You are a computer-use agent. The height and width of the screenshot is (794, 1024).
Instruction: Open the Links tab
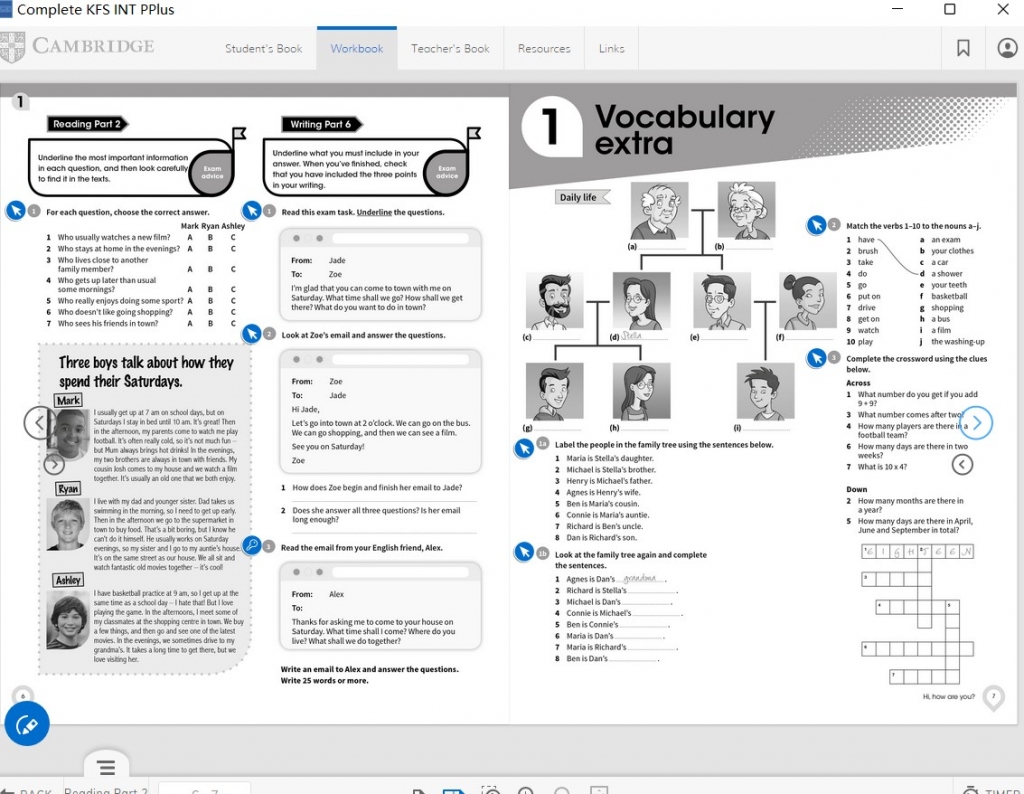pyautogui.click(x=611, y=48)
